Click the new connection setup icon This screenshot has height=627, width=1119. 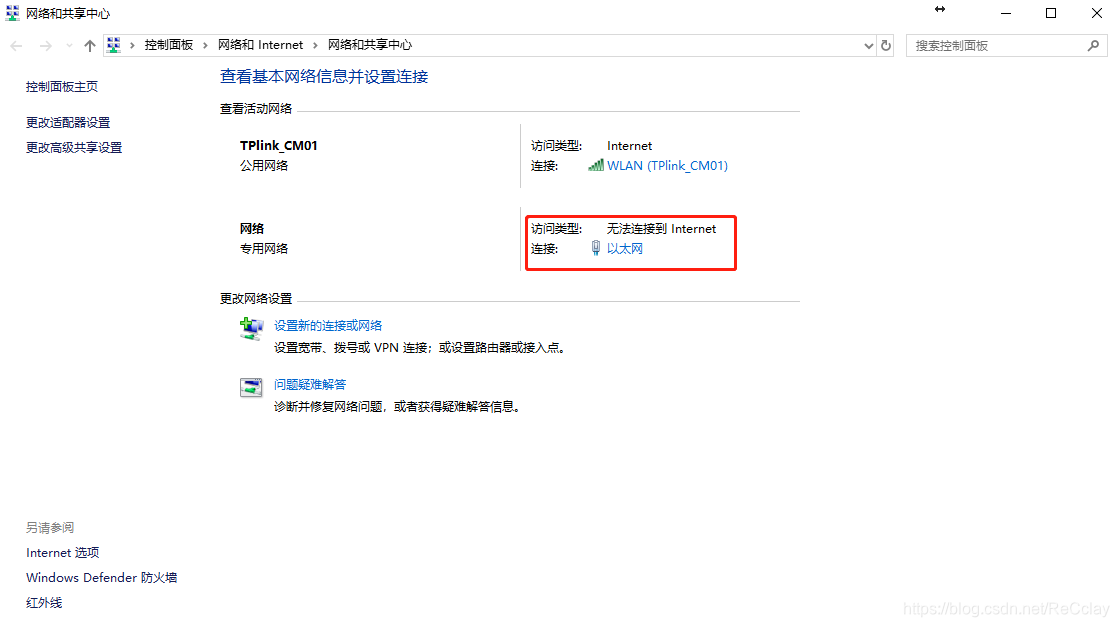[x=251, y=328]
